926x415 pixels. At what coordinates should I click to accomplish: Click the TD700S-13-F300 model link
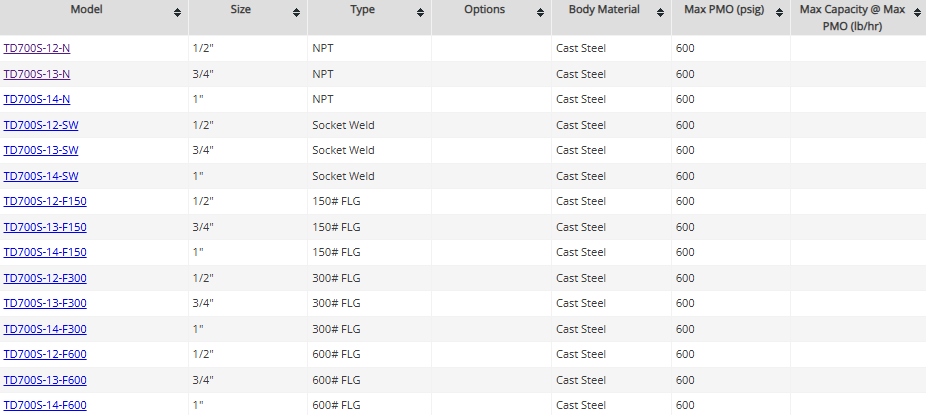tap(45, 303)
